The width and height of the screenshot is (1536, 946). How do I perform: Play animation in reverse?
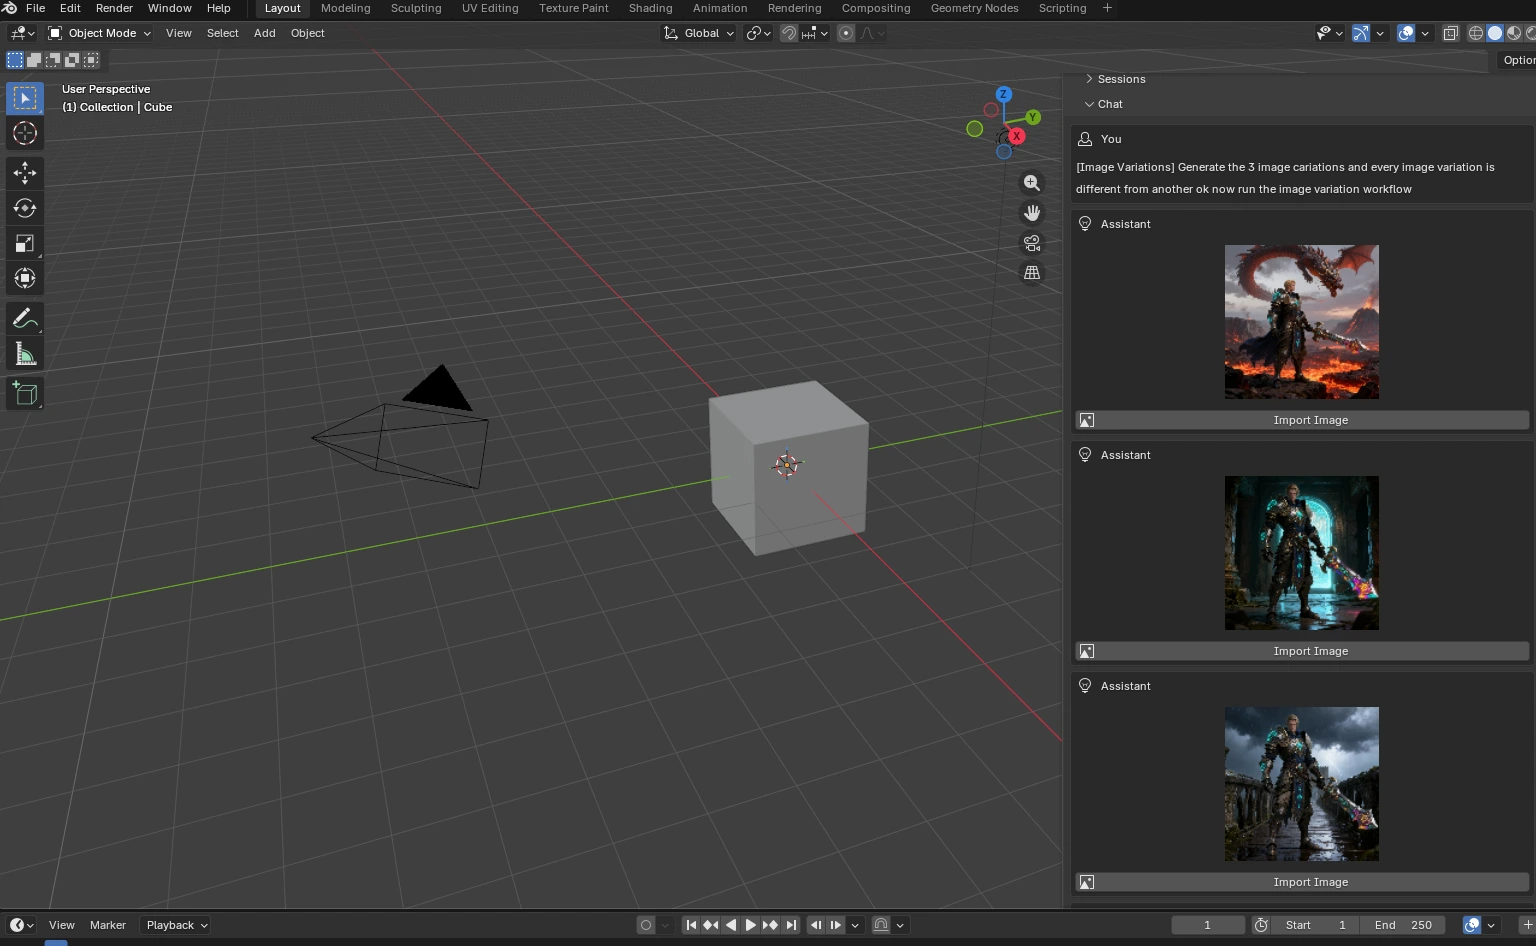[731, 925]
